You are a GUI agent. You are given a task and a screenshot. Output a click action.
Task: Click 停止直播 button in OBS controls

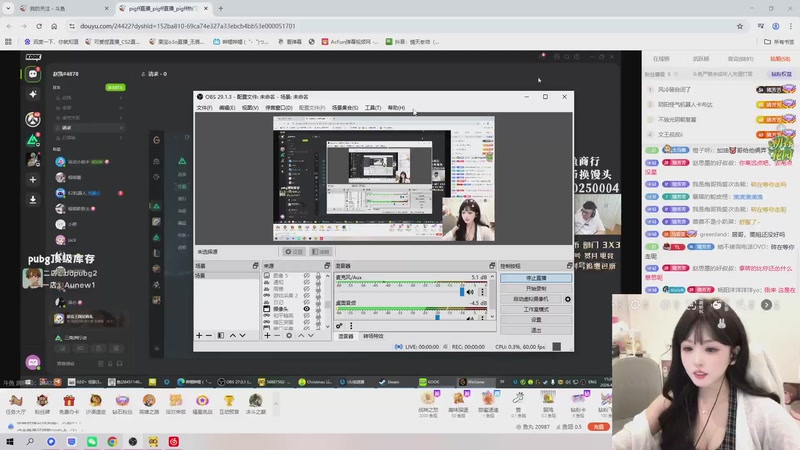pyautogui.click(x=536, y=278)
